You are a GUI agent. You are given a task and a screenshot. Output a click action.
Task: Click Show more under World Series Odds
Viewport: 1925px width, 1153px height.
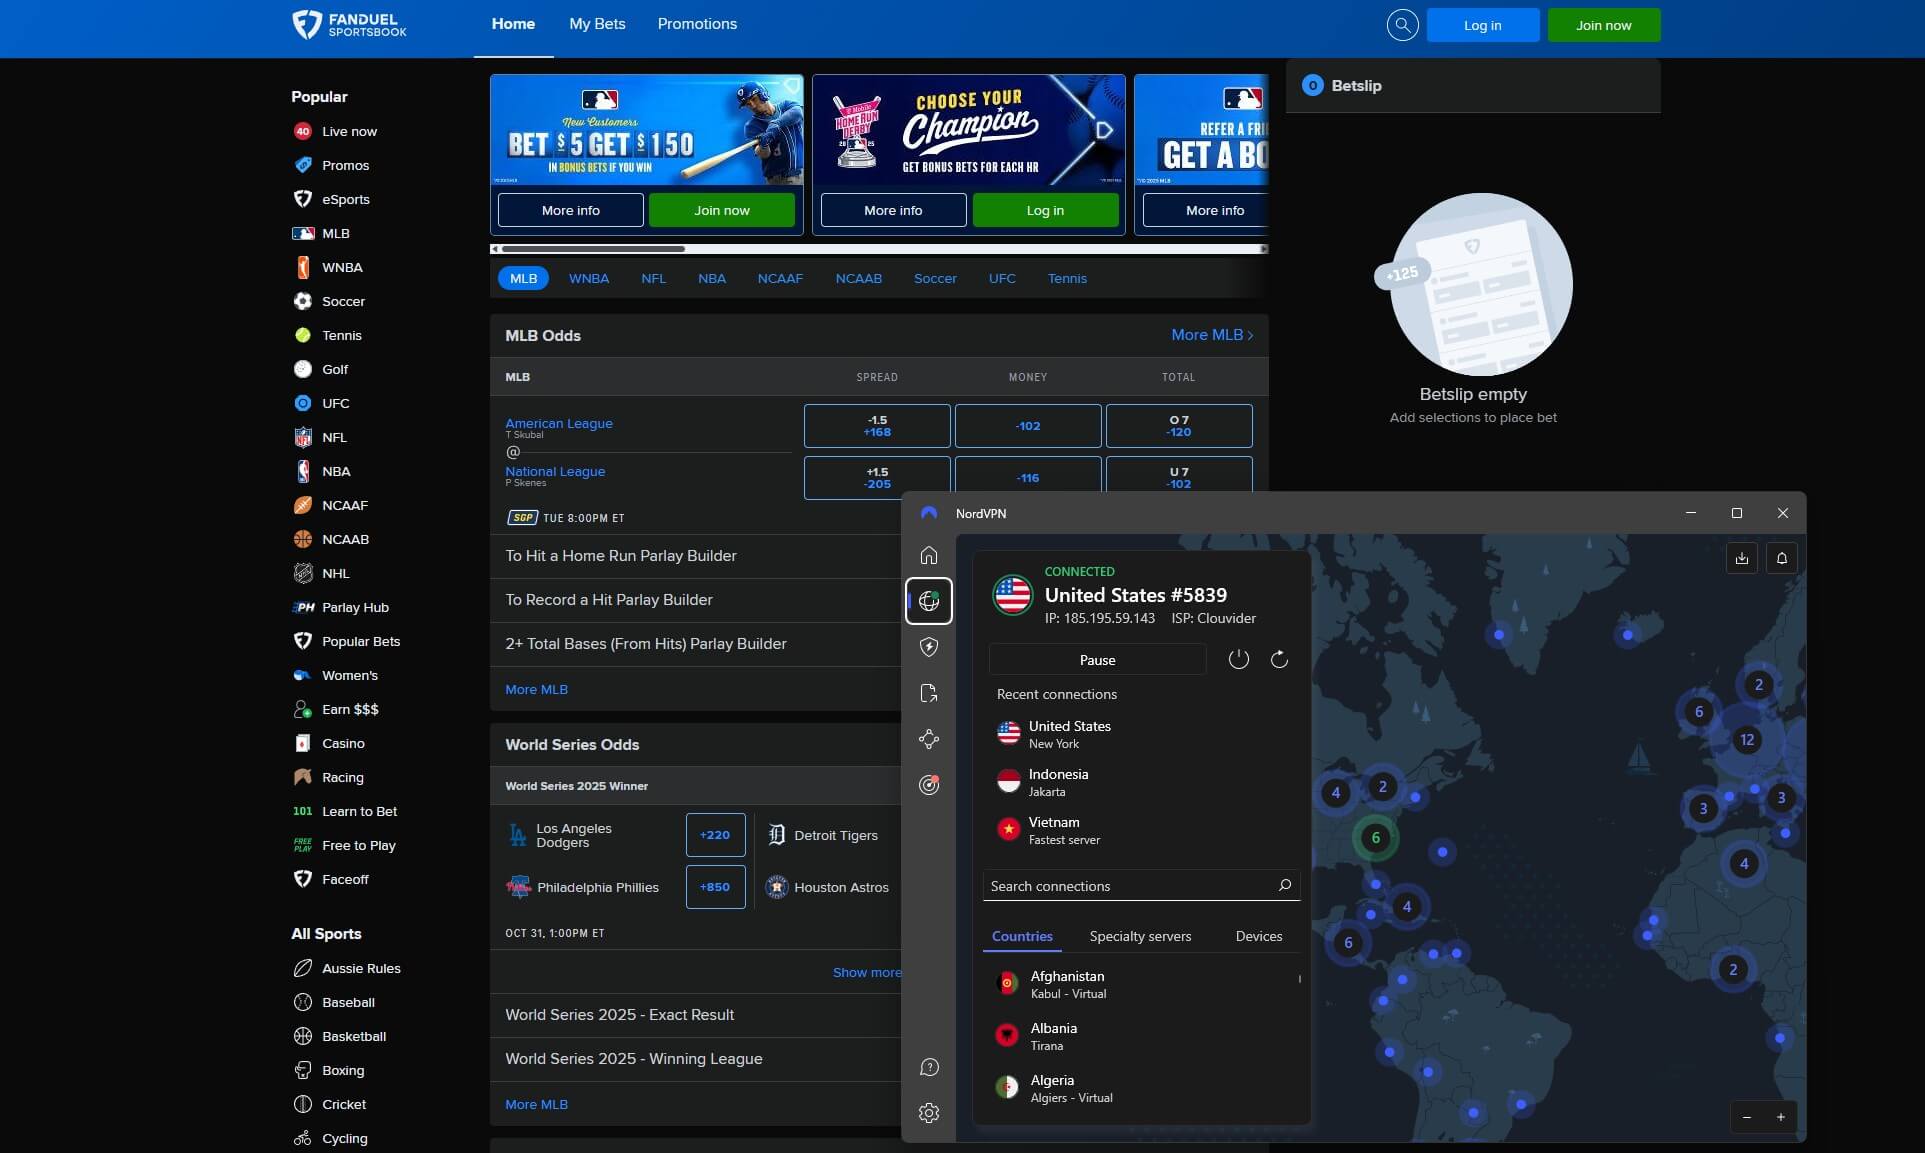click(866, 972)
